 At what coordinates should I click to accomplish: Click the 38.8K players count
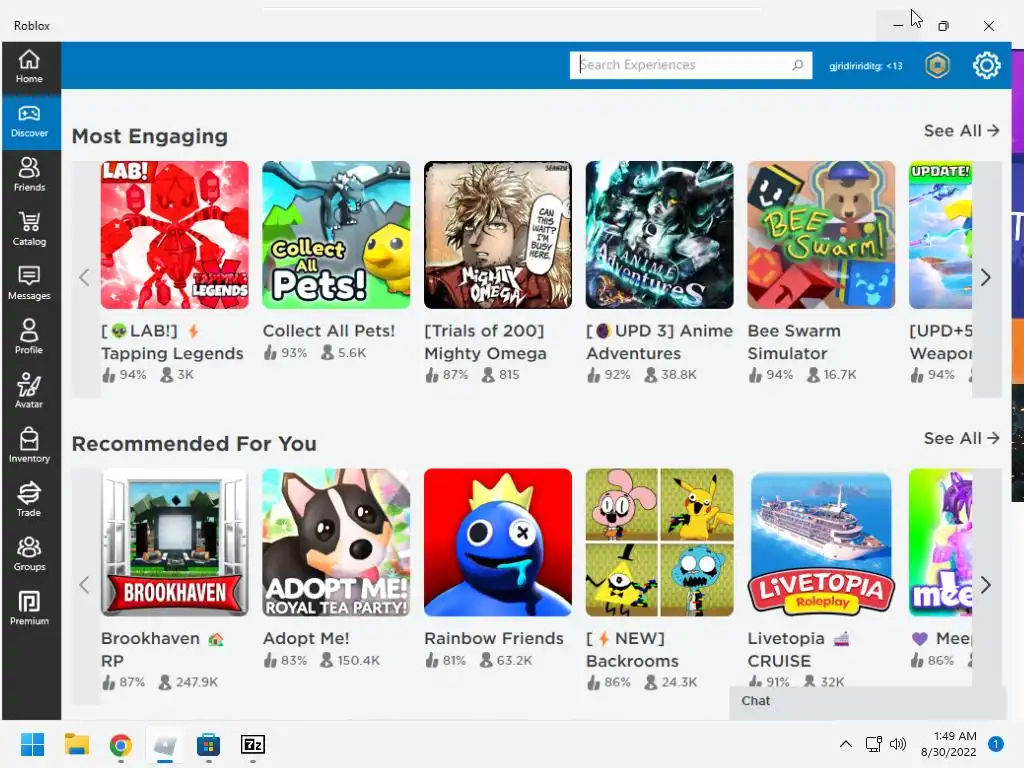[678, 374]
